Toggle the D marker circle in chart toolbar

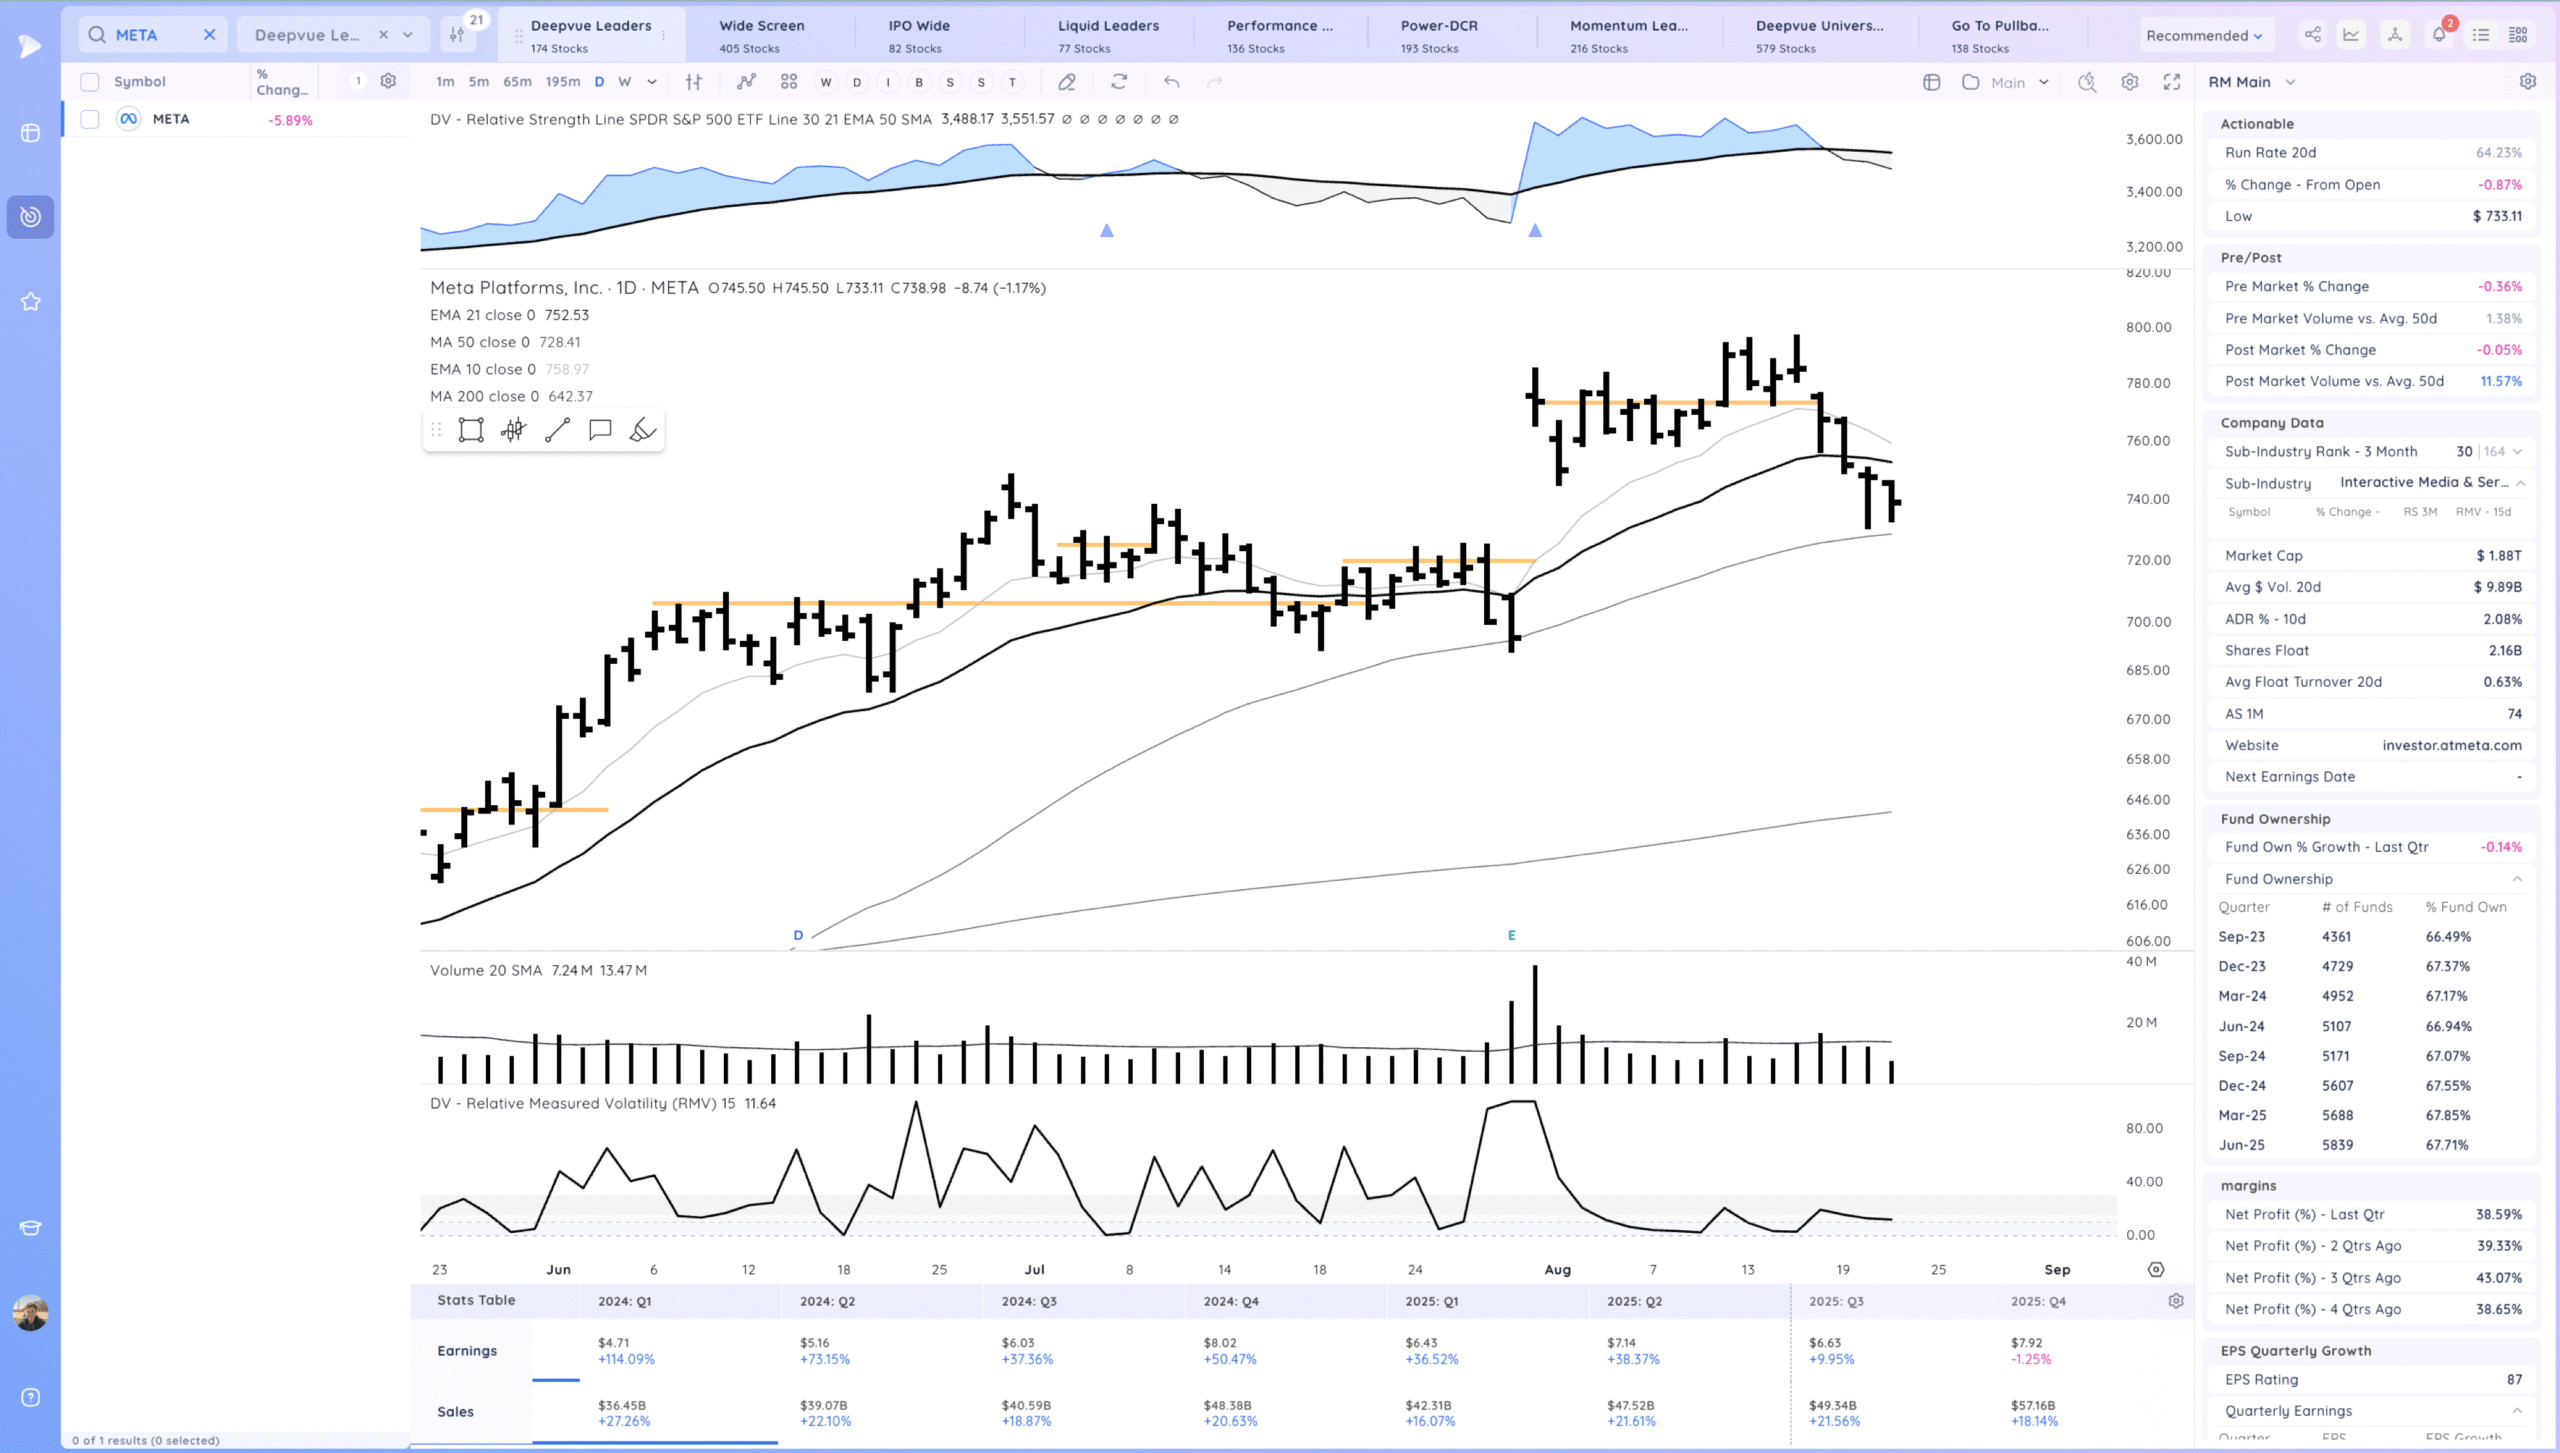pyautogui.click(x=857, y=82)
